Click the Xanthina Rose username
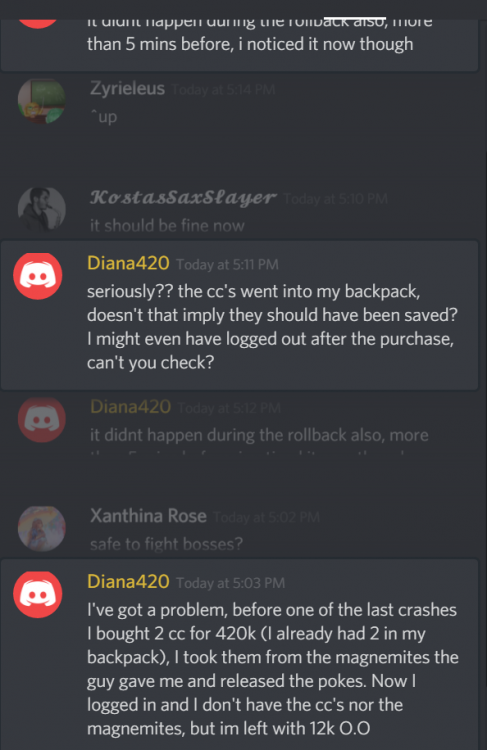Viewport: 487px width, 750px height. pos(148,516)
